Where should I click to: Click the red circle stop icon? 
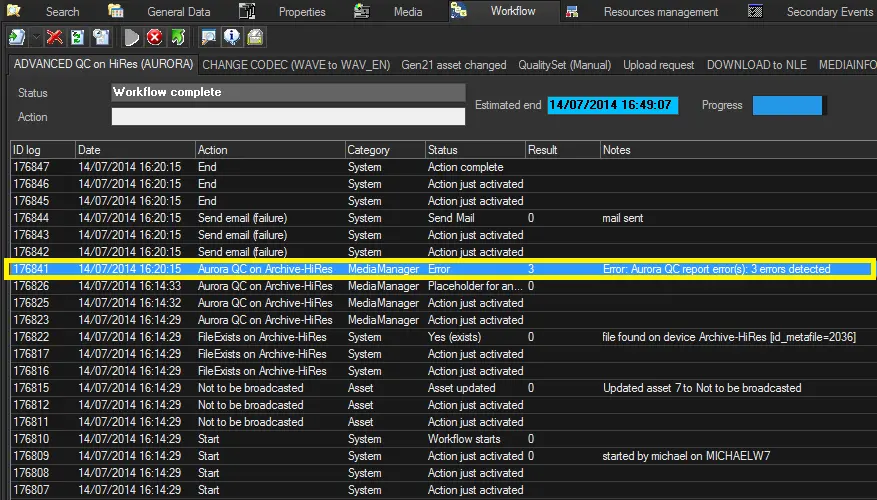tap(155, 38)
